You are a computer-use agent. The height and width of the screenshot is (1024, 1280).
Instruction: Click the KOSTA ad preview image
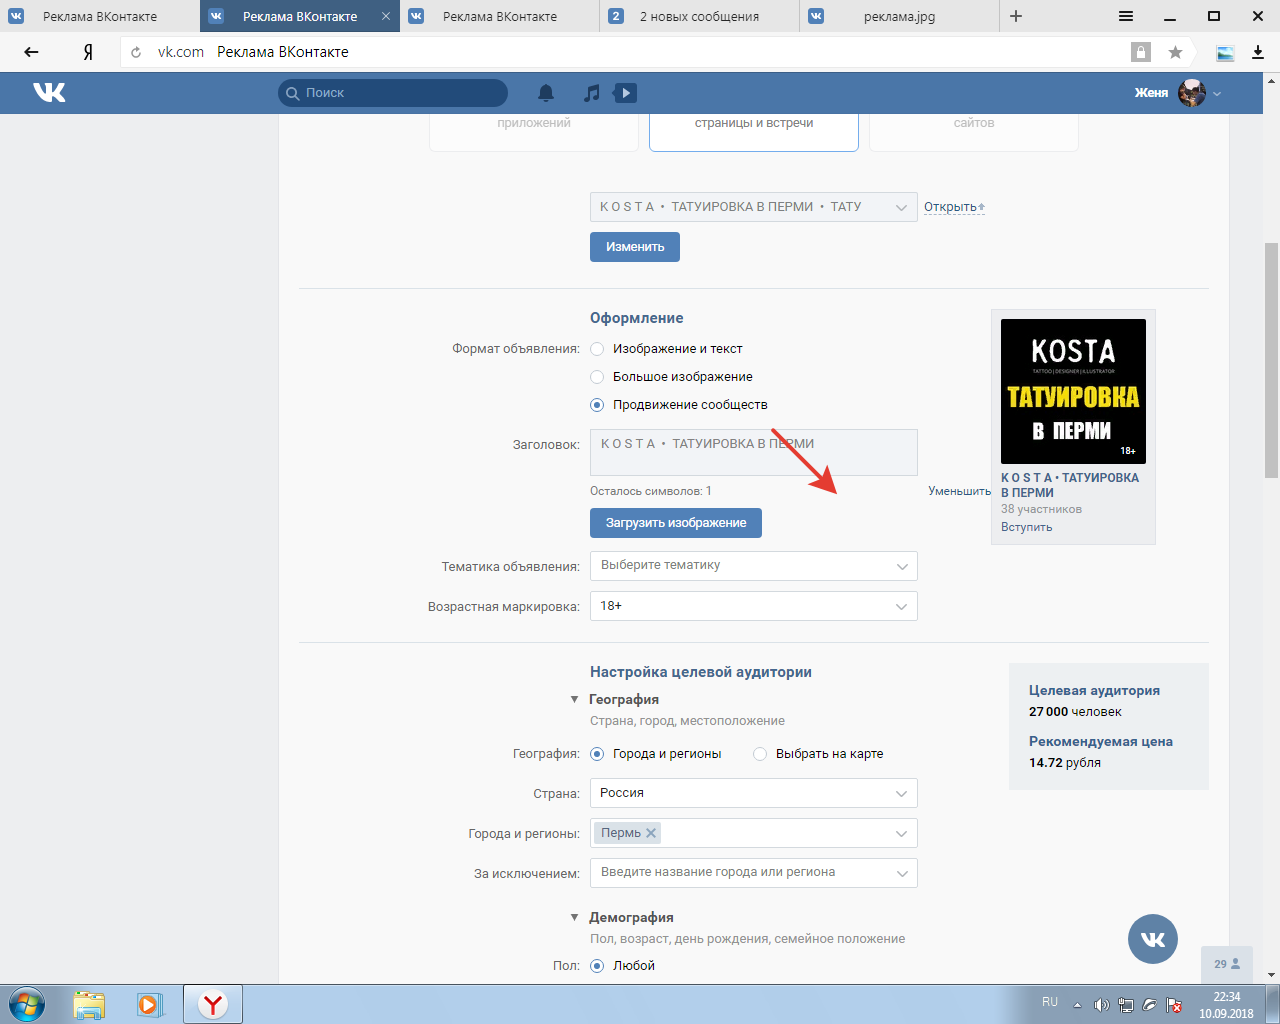tap(1073, 391)
